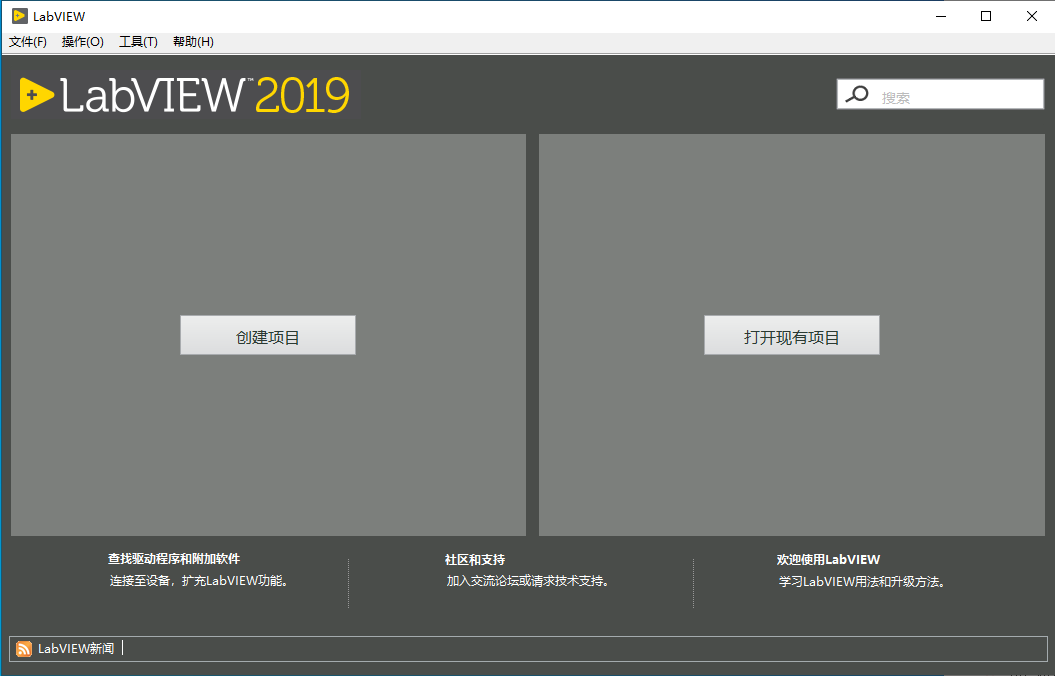Click 连接至设备，扩充LabVIEW功能 text
This screenshot has height=676, width=1055.
point(201,580)
